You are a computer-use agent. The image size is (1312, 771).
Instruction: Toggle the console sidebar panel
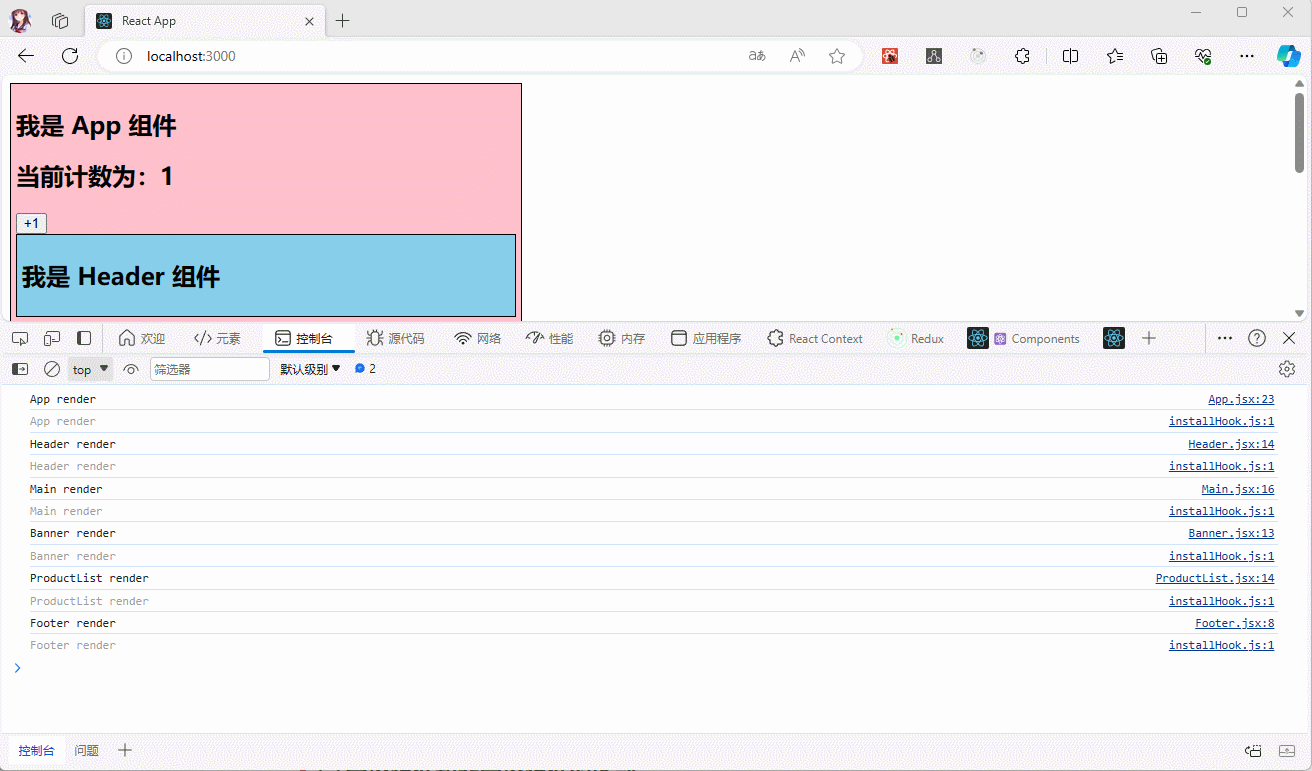pyautogui.click(x=20, y=369)
